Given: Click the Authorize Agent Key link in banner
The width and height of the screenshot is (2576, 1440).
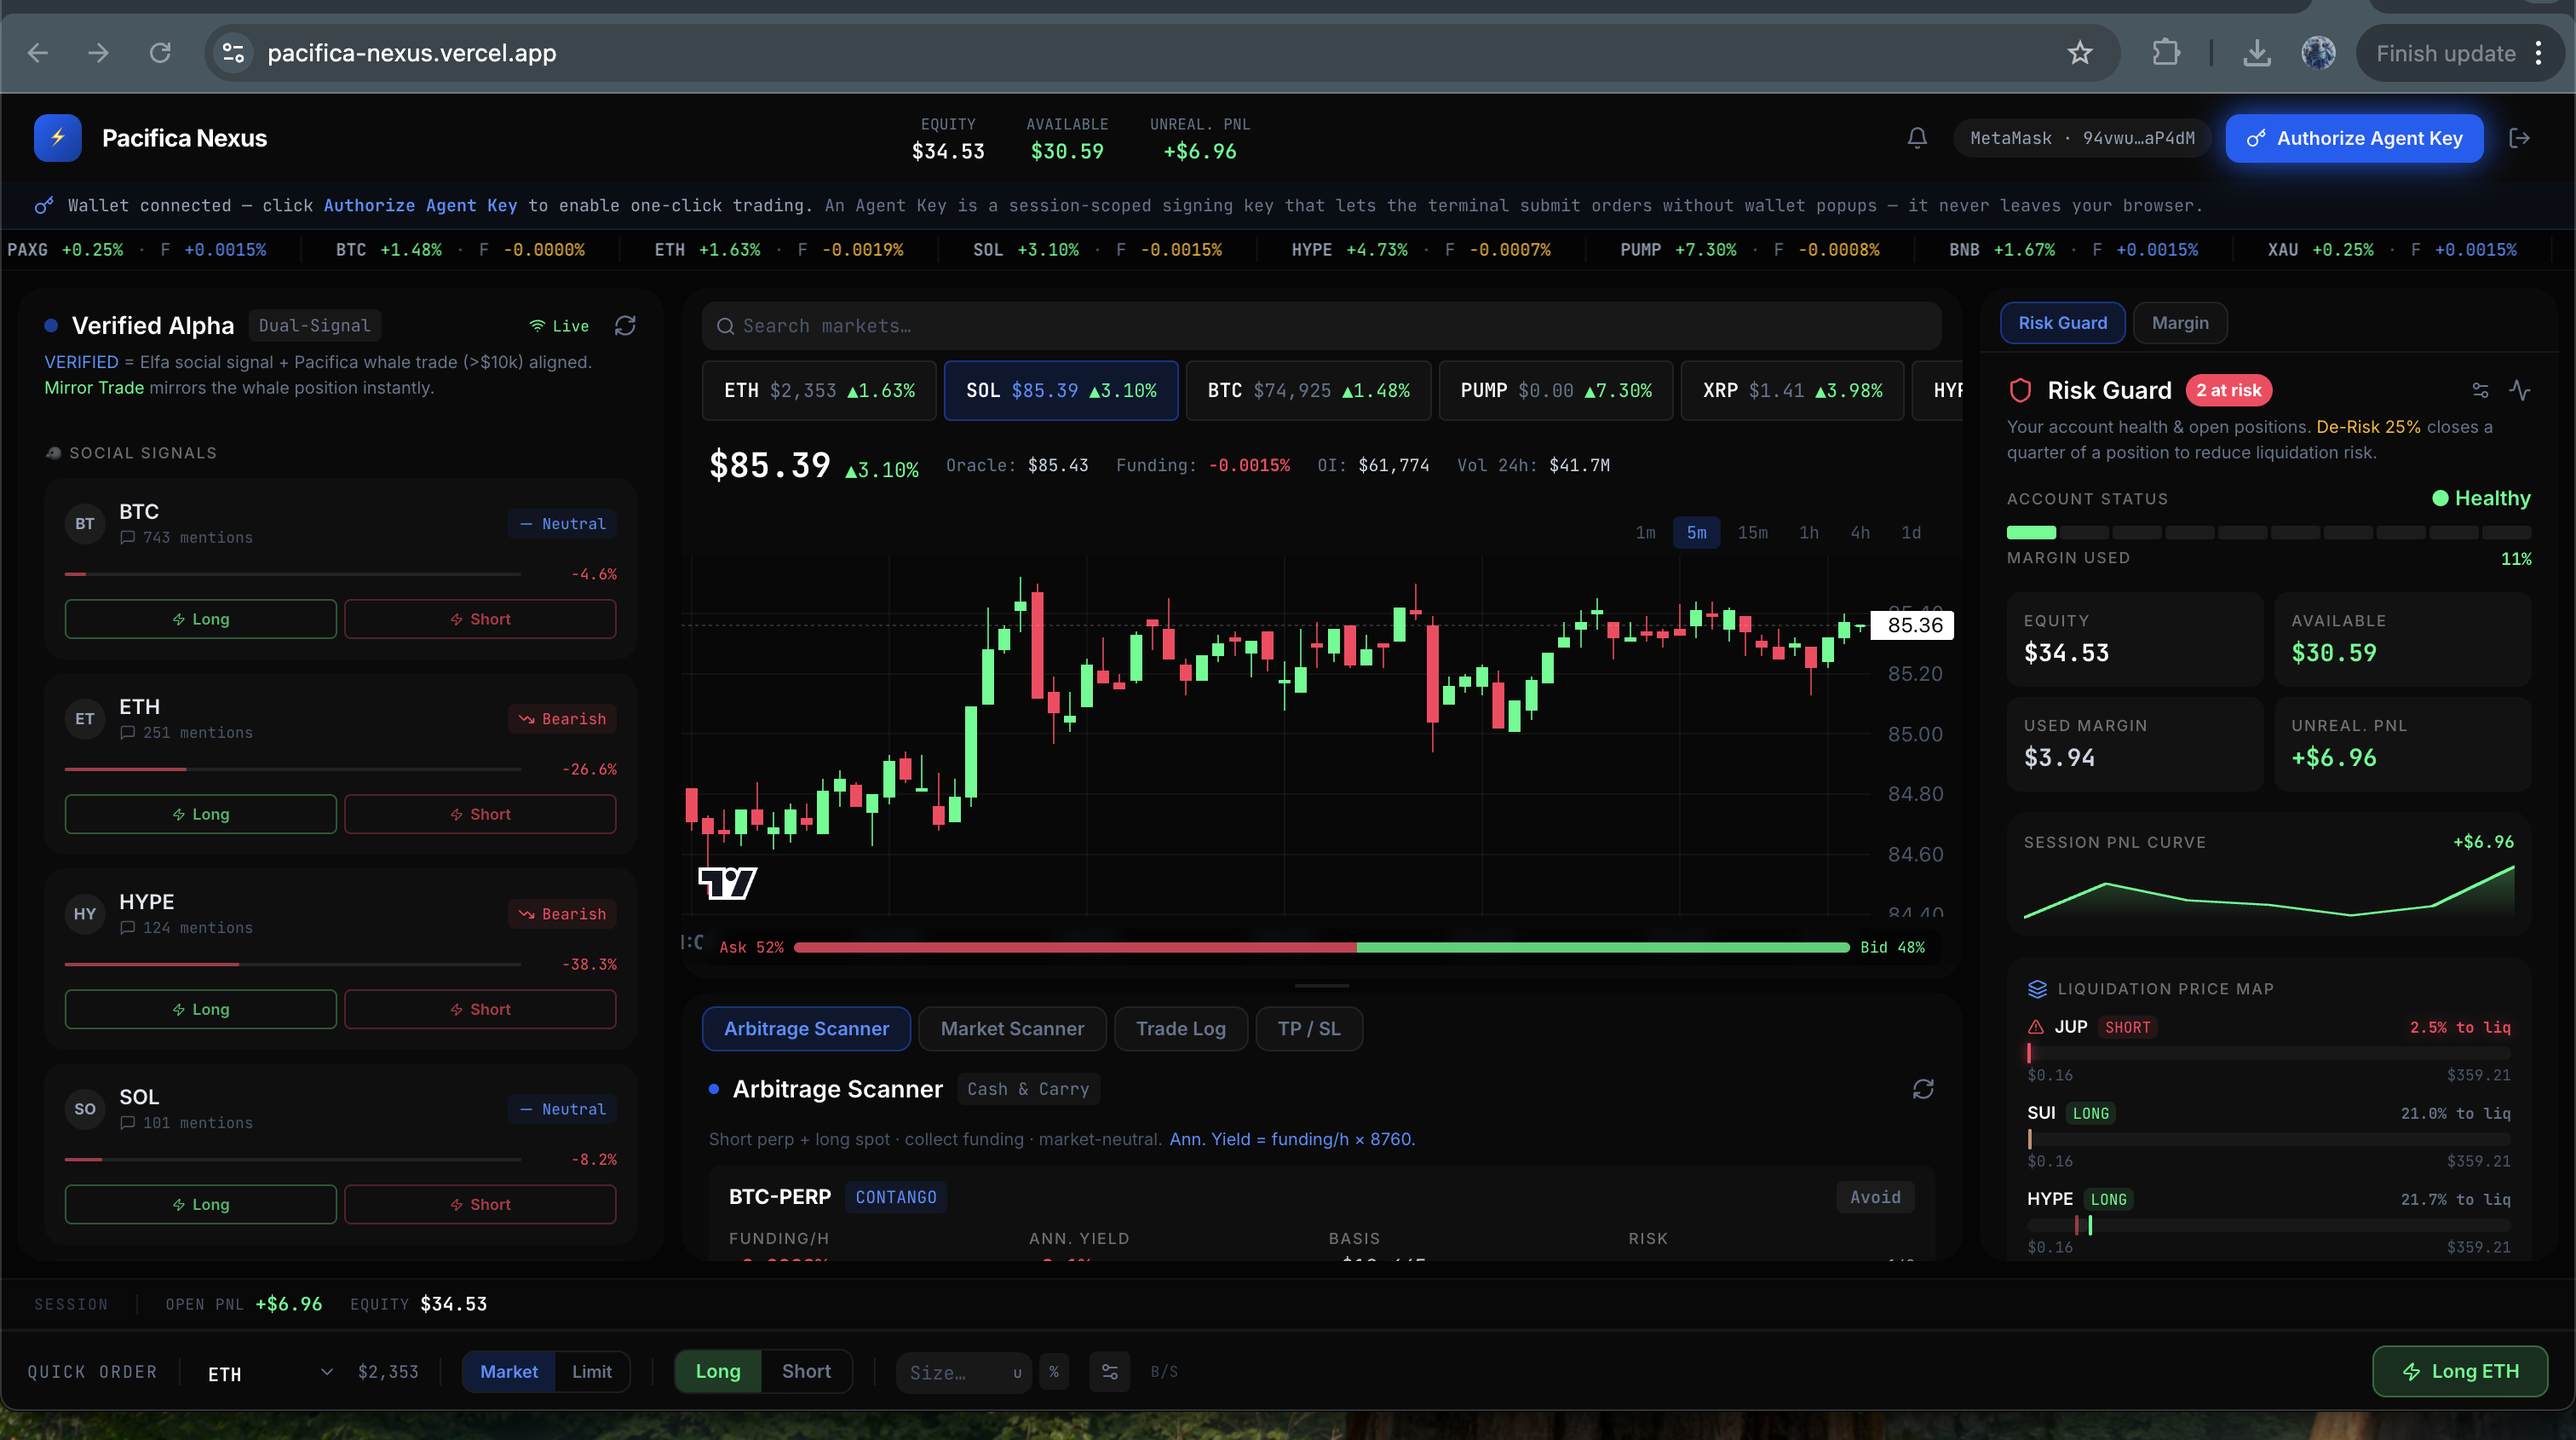Looking at the screenshot, I should point(420,205).
